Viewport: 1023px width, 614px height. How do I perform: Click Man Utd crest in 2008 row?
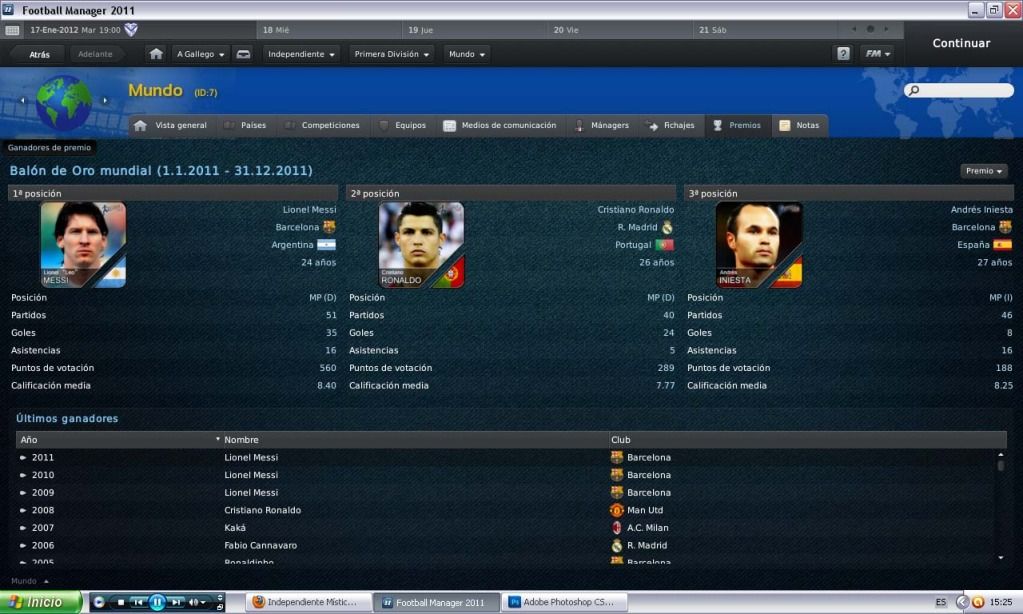point(617,510)
